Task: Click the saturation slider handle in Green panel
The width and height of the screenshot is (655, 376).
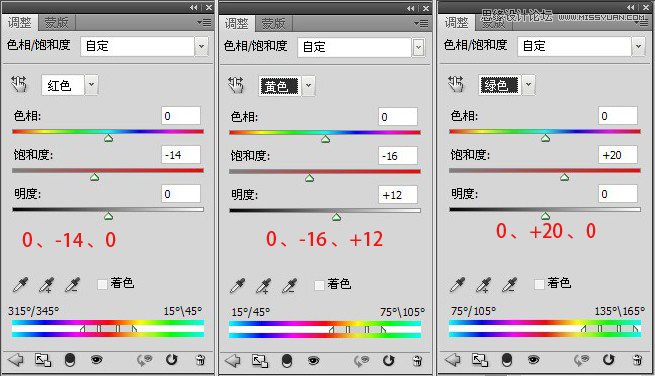Action: [x=564, y=178]
